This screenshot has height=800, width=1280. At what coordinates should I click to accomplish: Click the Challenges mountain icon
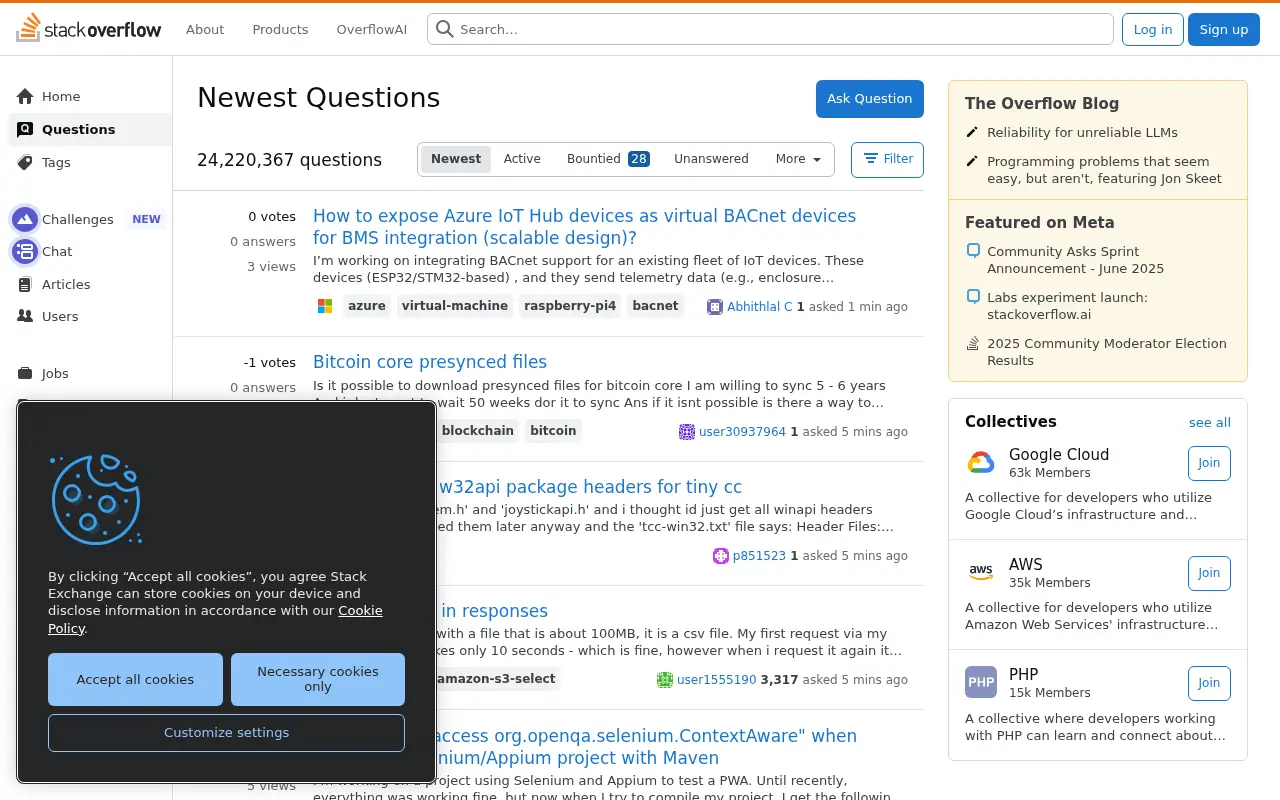[25, 219]
